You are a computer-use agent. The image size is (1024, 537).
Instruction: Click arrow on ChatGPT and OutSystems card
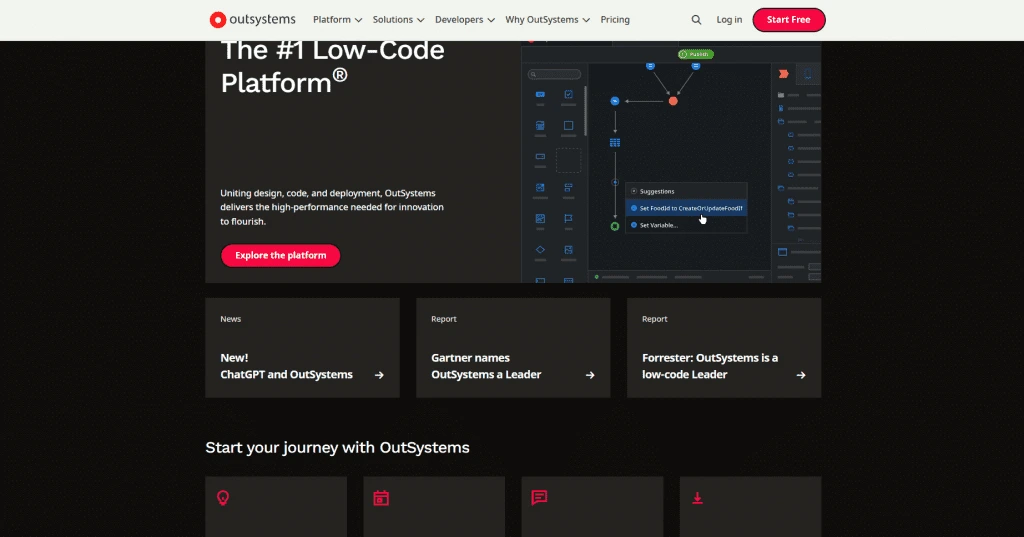(379, 375)
